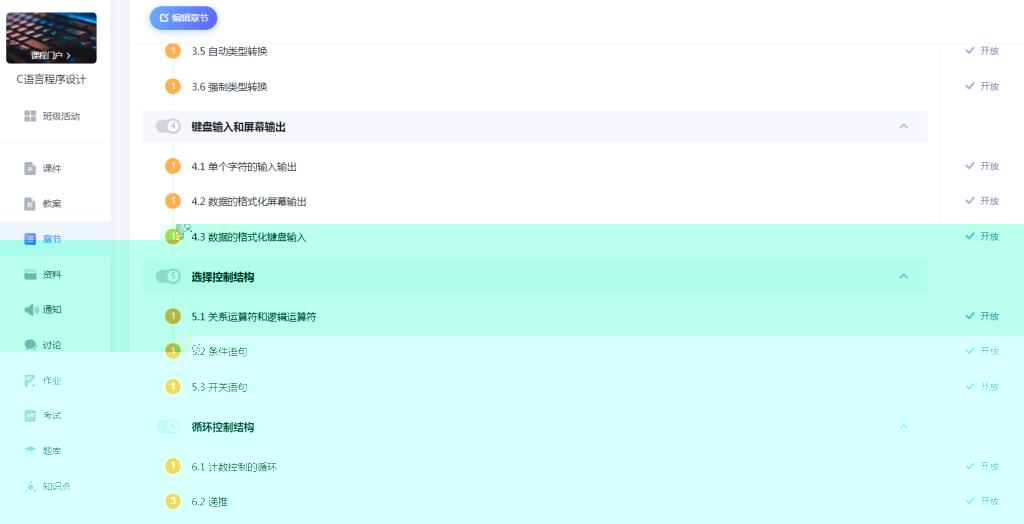This screenshot has height=524, width=1024.
Task: Click the orange badge beside 3.6
Action: (x=172, y=86)
